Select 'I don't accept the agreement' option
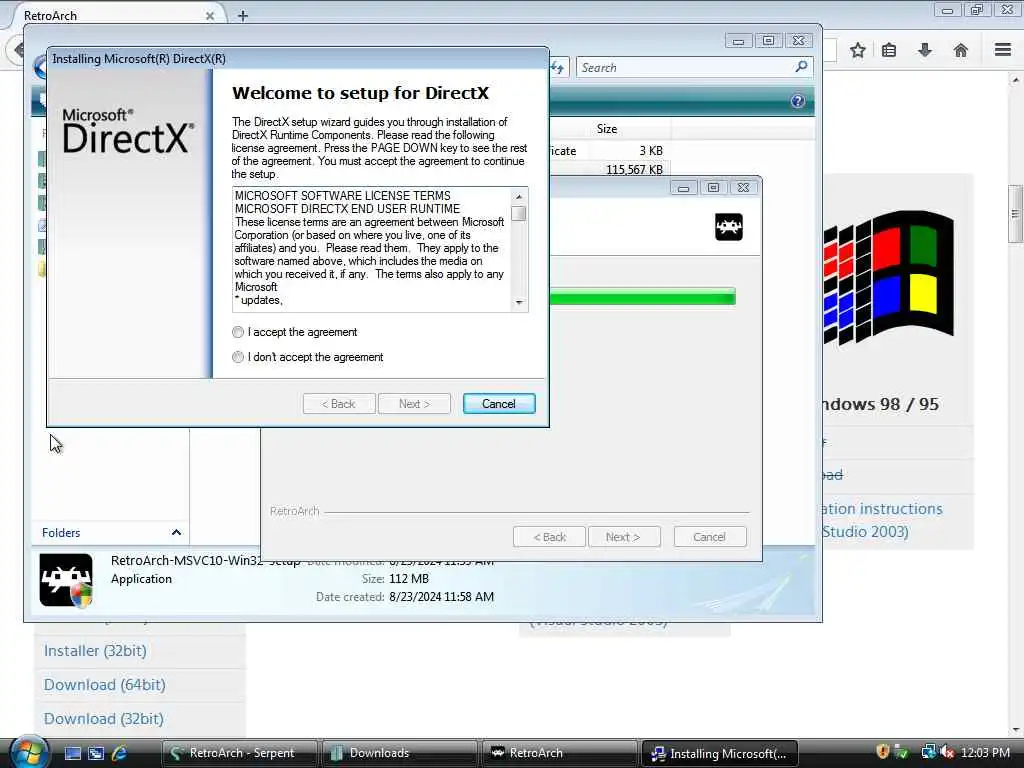Image resolution: width=1024 pixels, height=768 pixels. click(238, 357)
